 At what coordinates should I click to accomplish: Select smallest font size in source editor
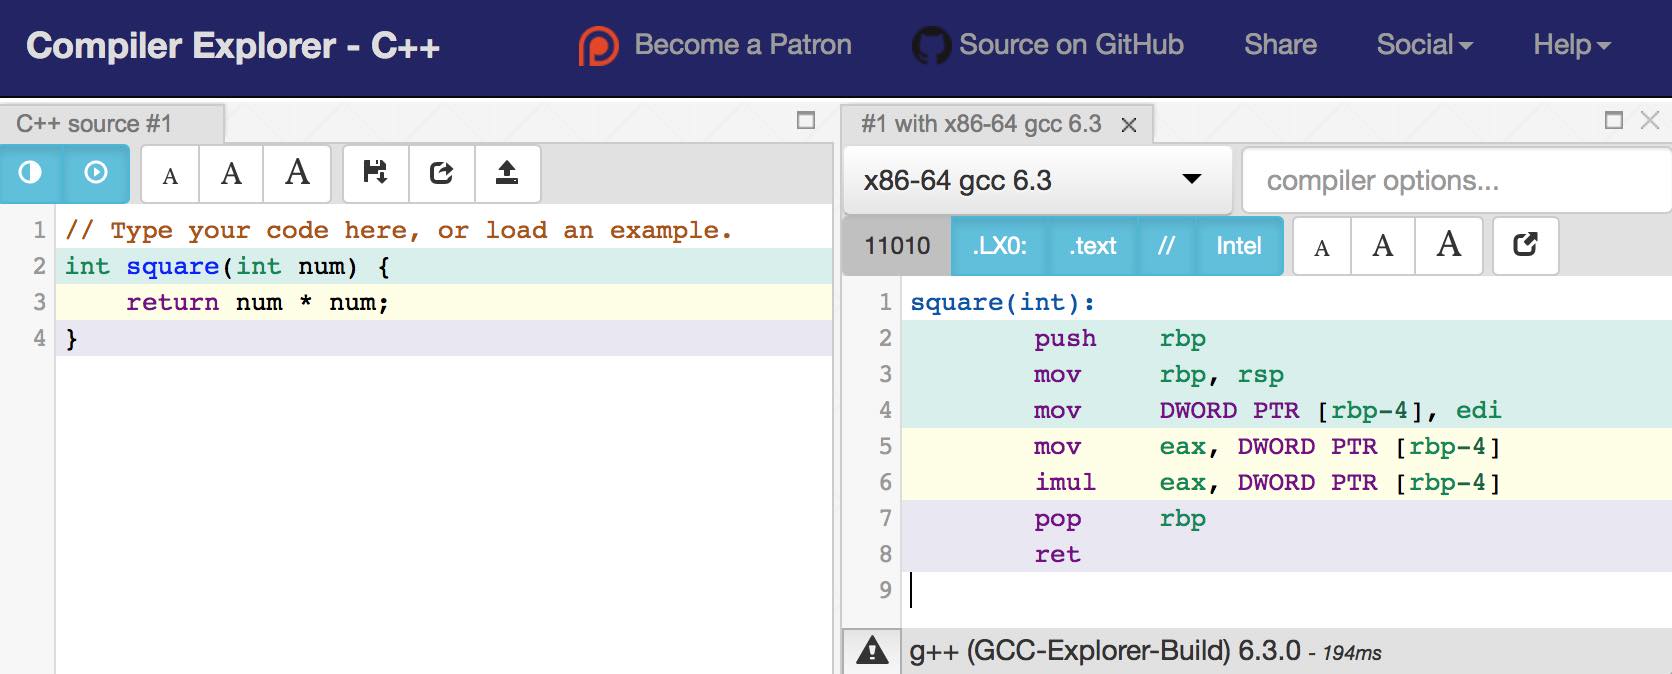tap(170, 175)
